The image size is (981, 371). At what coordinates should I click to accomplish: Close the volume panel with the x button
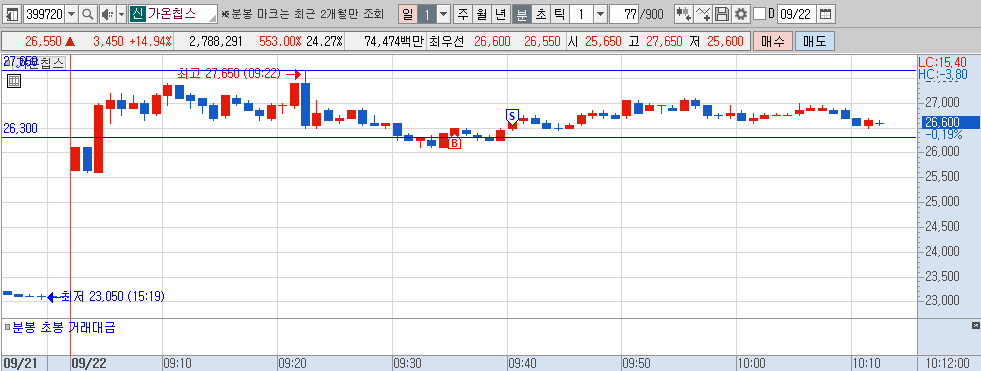[975, 326]
